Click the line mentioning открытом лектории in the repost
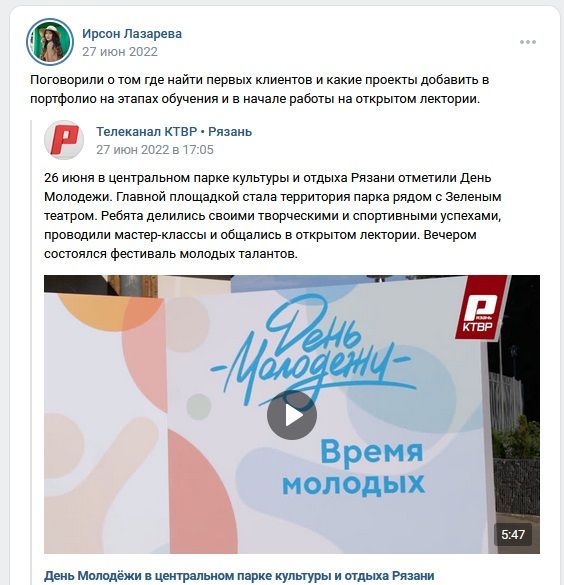The width and height of the screenshot is (564, 585). click(x=260, y=235)
